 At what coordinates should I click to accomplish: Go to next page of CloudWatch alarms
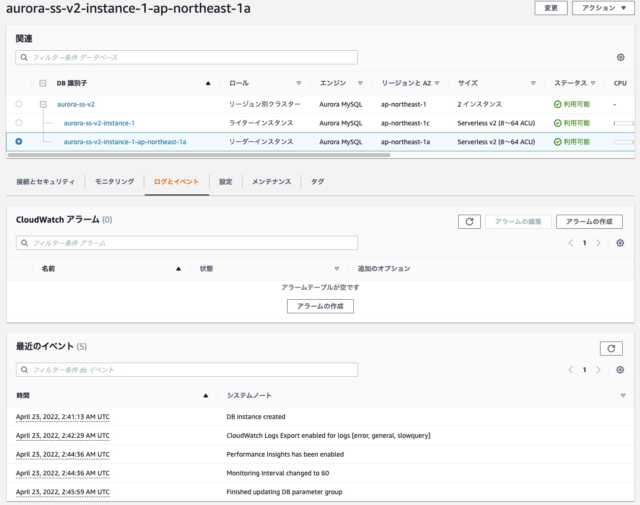point(598,243)
